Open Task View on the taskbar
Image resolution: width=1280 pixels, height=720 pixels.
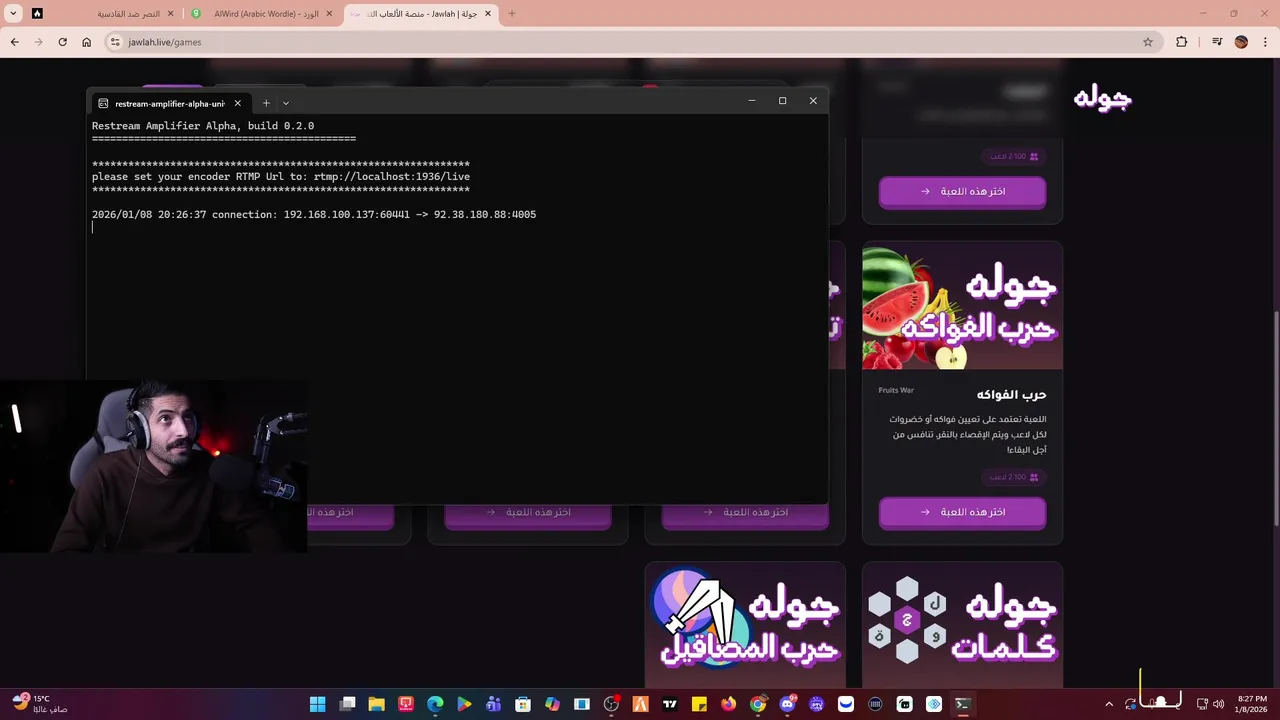pos(347,704)
